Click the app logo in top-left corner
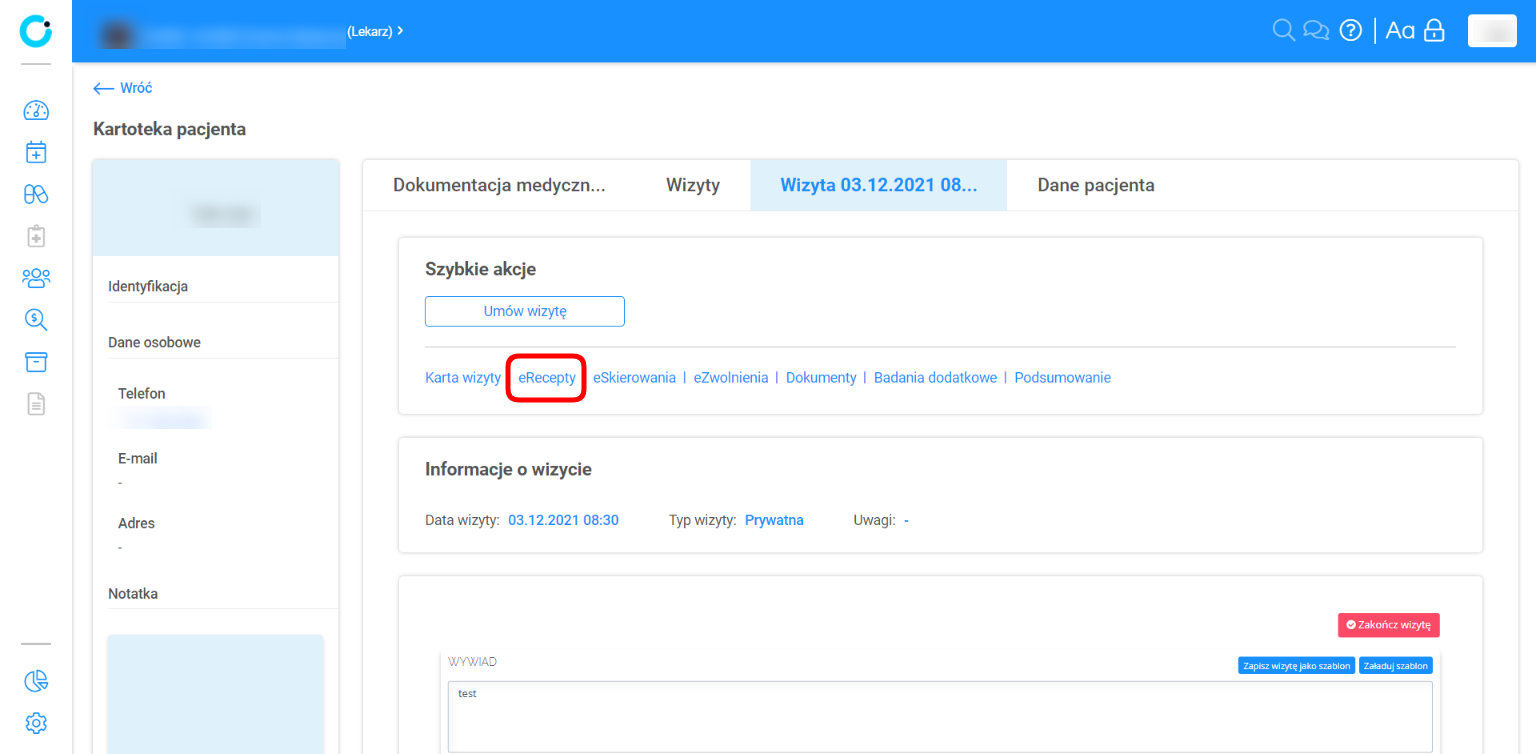The width and height of the screenshot is (1536, 754). [36, 30]
